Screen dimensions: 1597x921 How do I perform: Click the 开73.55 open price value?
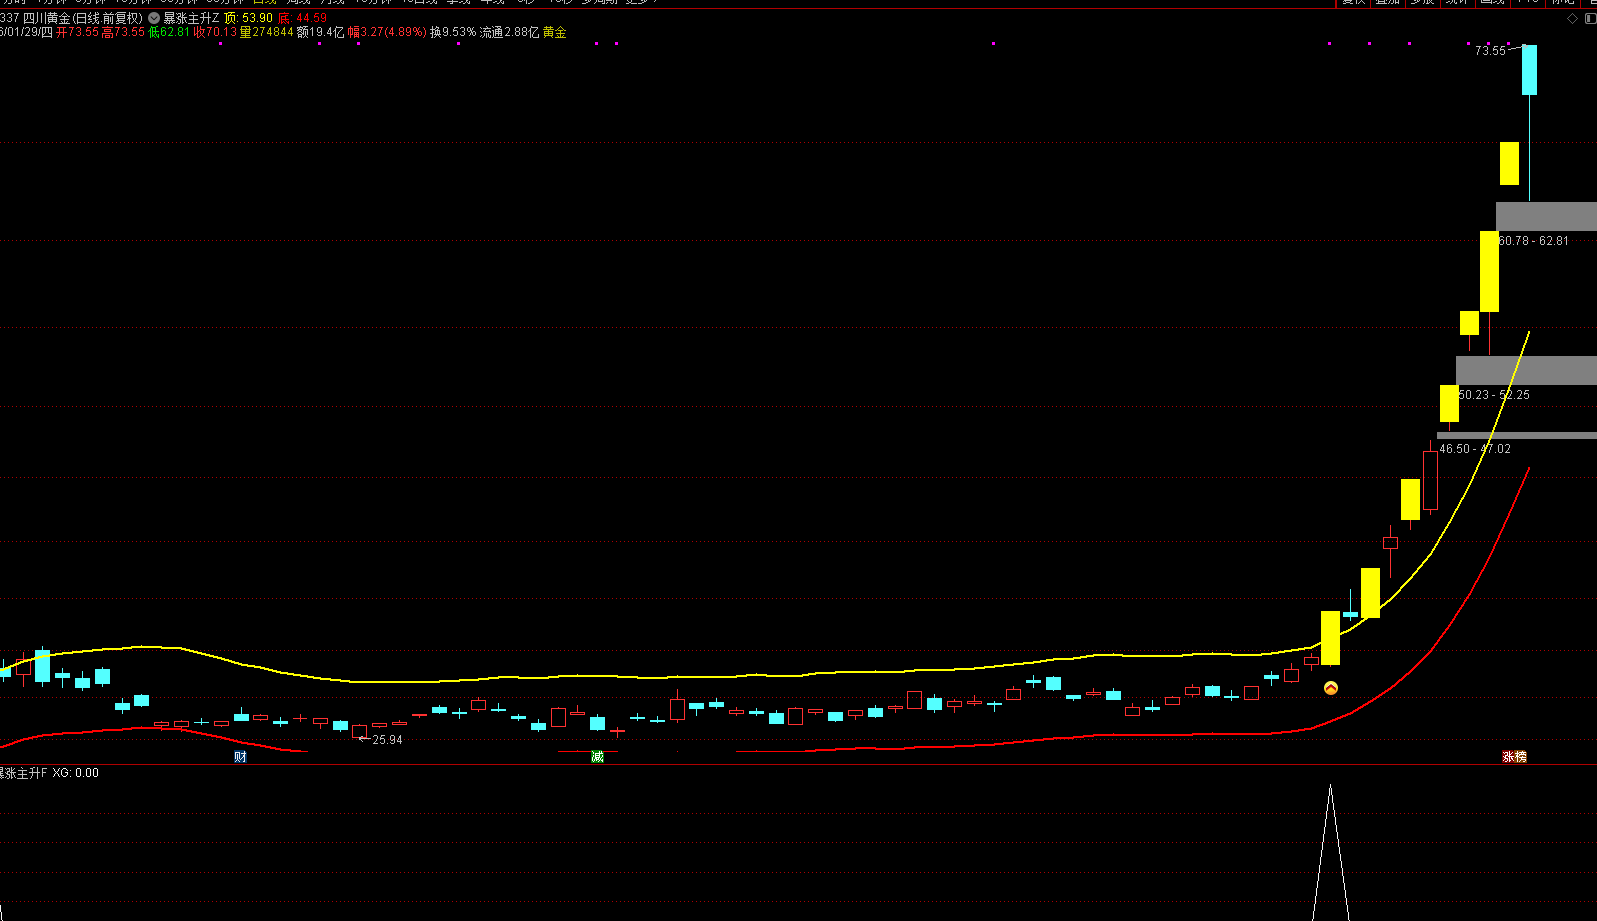(77, 32)
